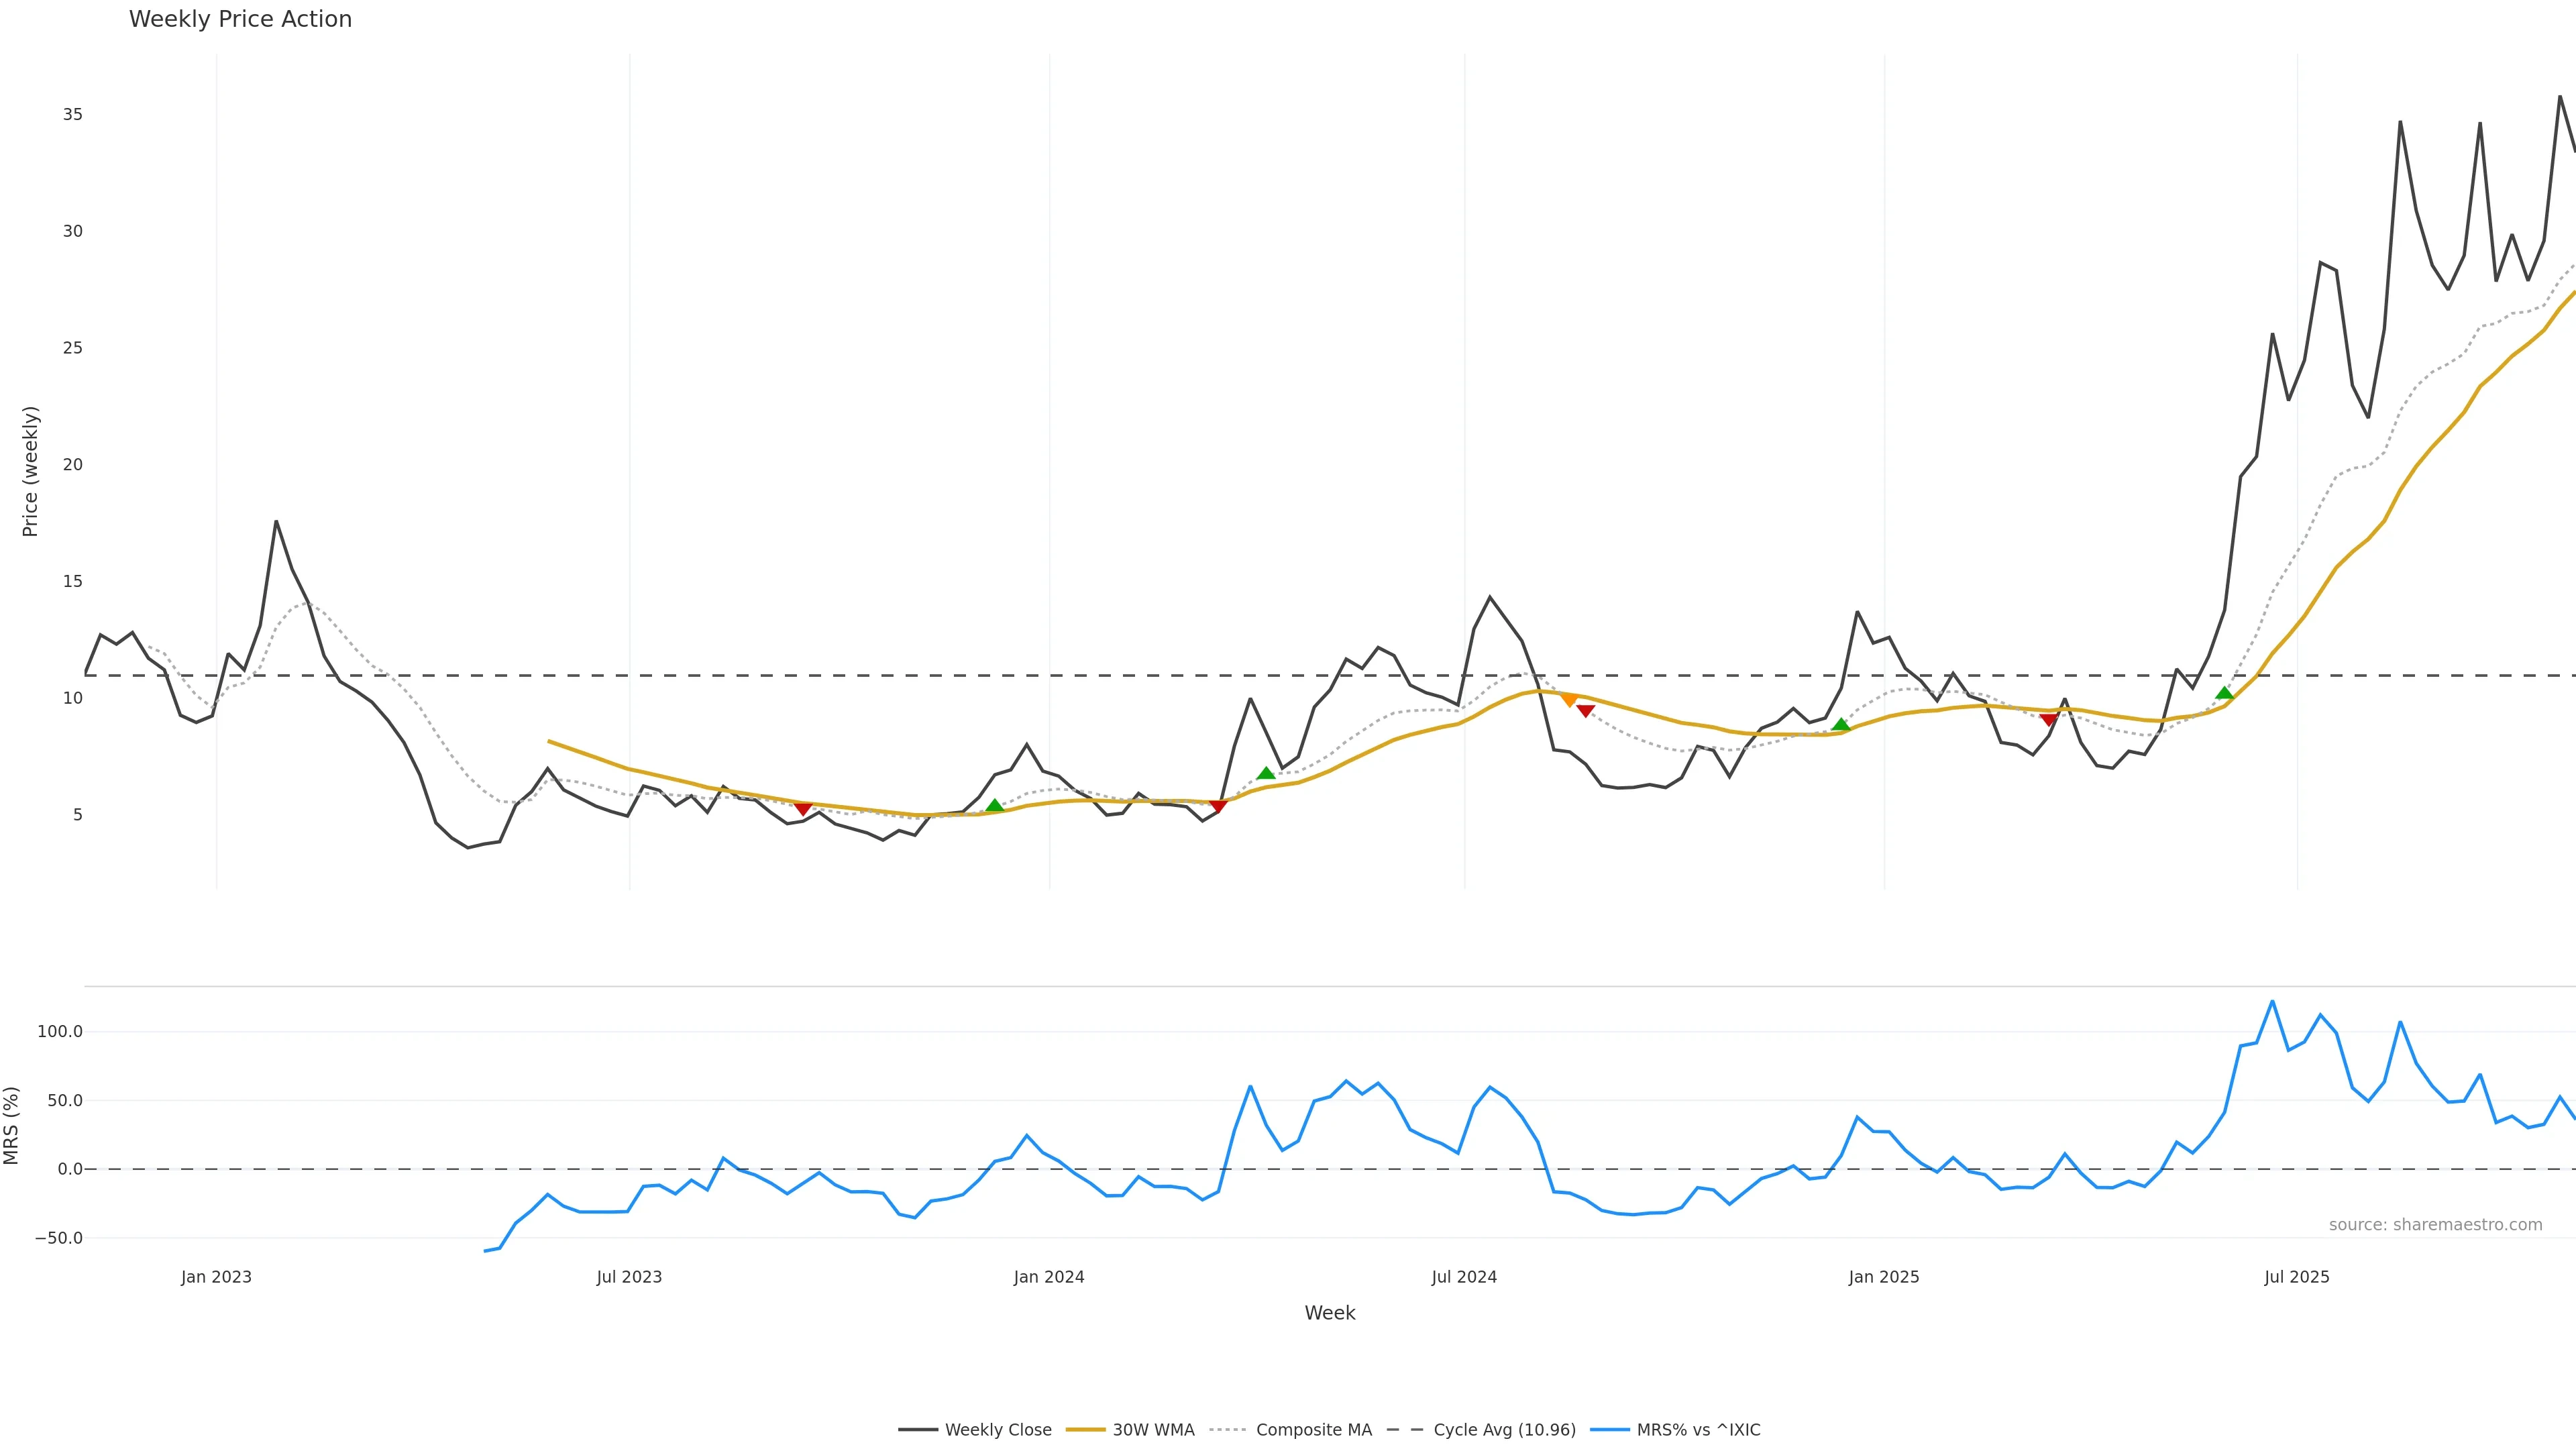Click the red down-triangle marker near March 2025
This screenshot has height=1449, width=2576.
(x=2048, y=719)
